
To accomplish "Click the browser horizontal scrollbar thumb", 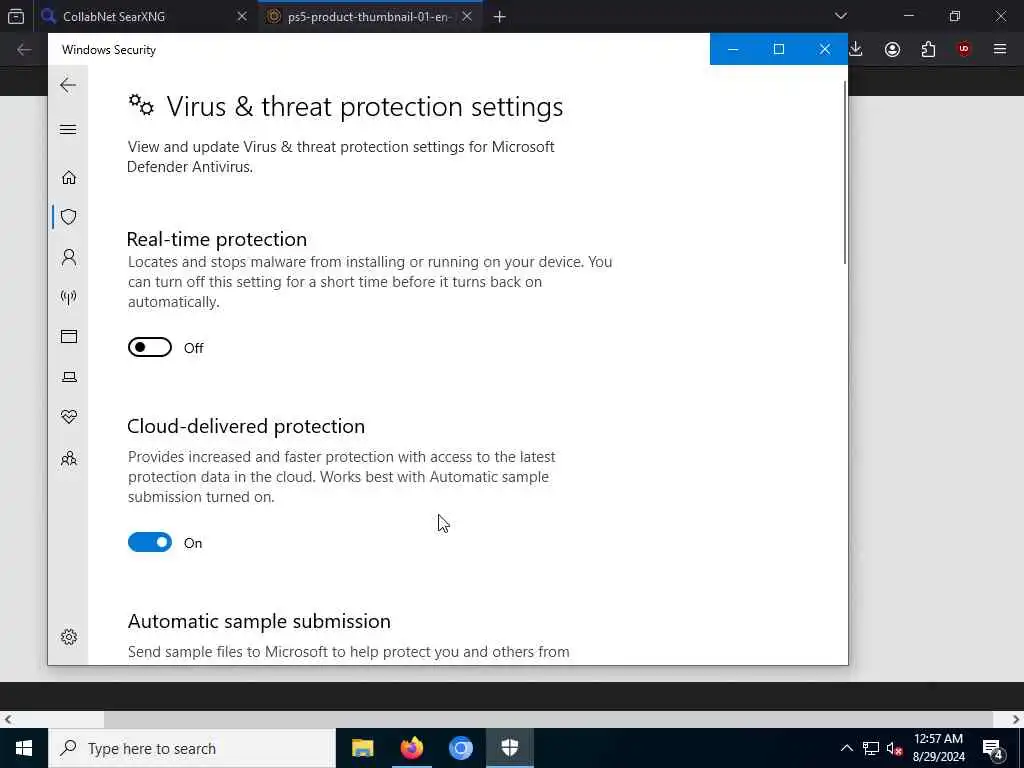I will click(549, 719).
